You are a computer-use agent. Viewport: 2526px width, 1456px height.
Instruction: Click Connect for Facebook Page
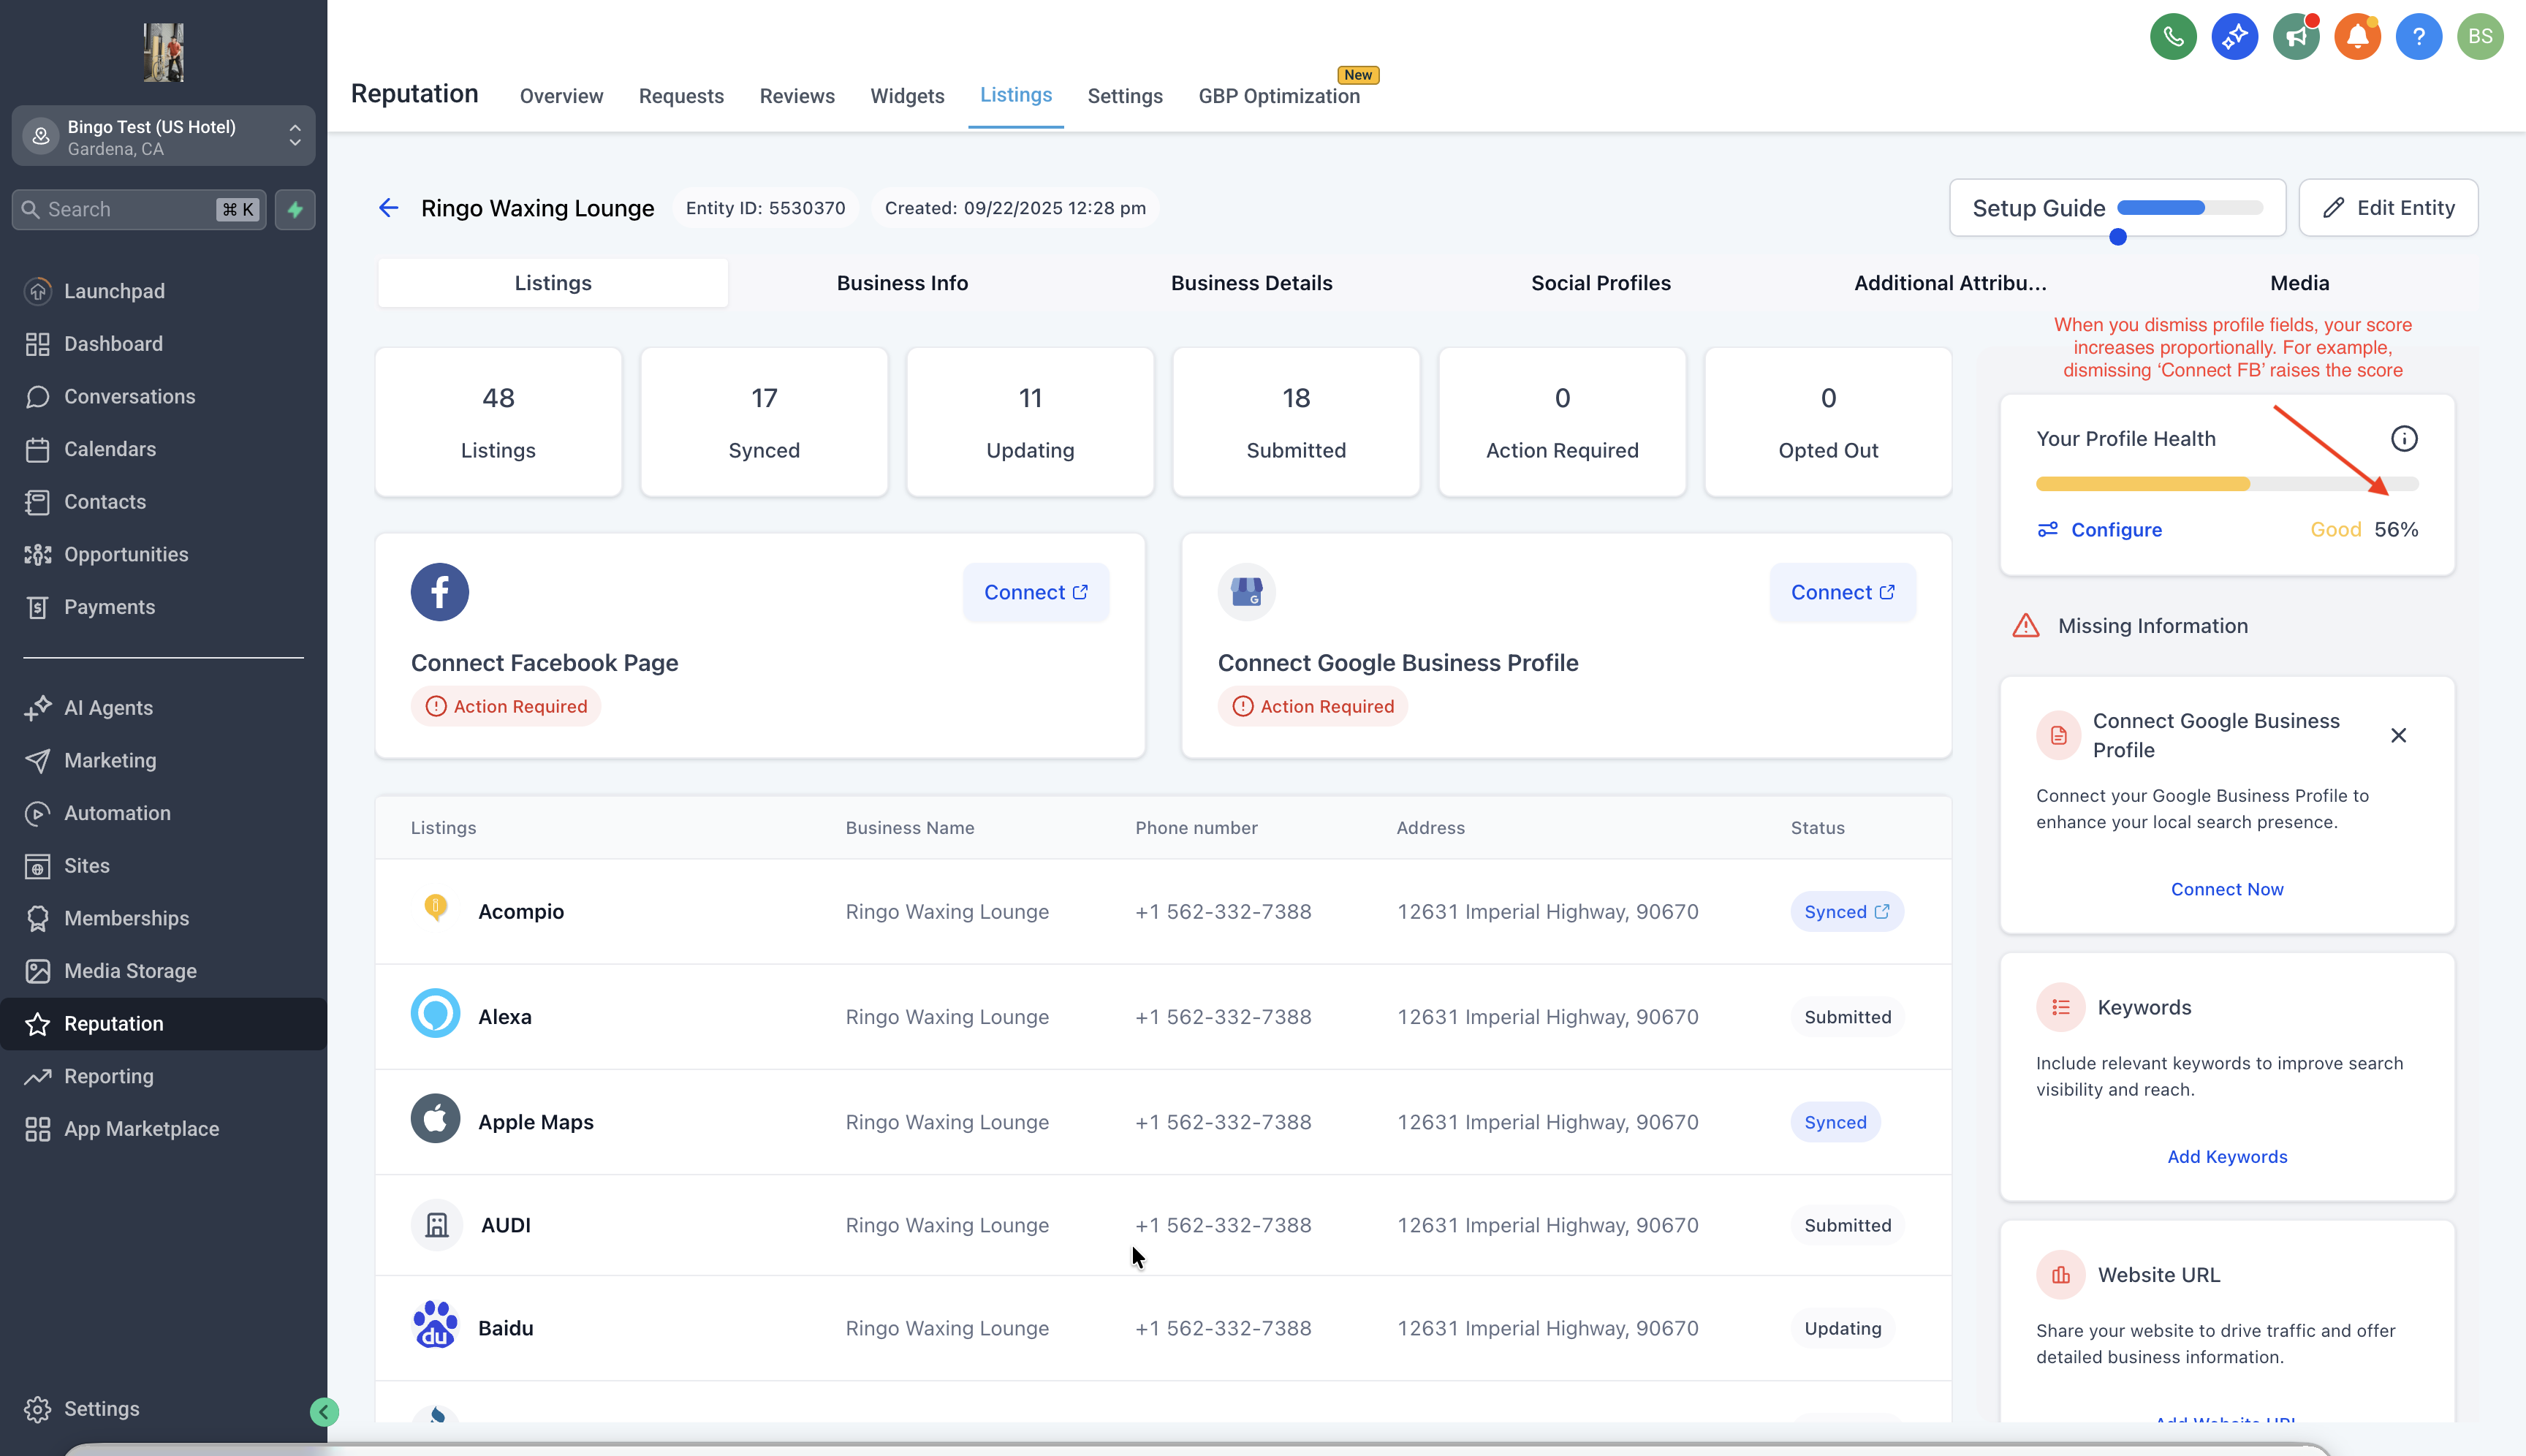point(1035,593)
